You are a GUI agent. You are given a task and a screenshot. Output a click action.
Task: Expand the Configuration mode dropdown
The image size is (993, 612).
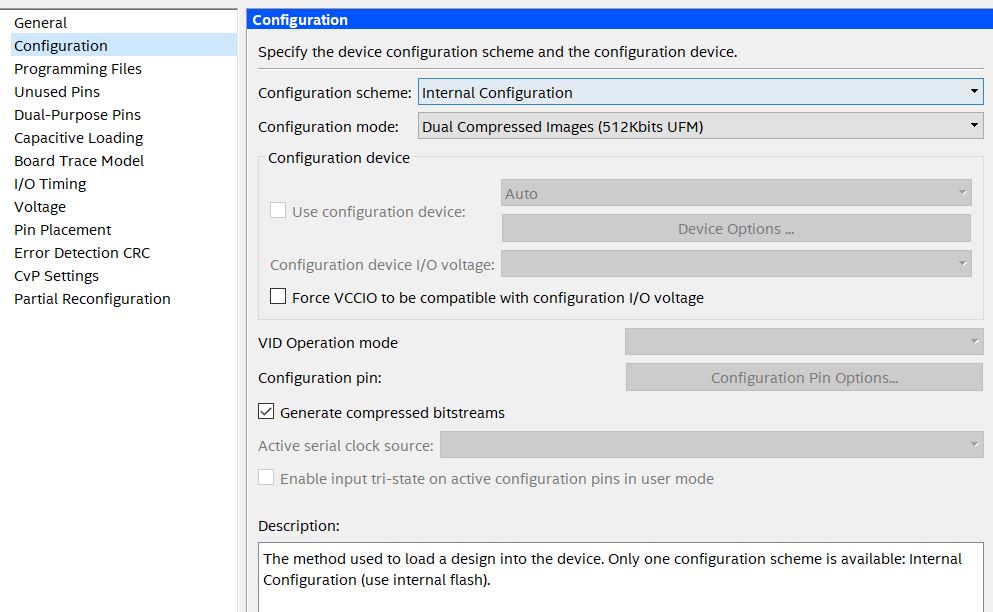[700, 126]
